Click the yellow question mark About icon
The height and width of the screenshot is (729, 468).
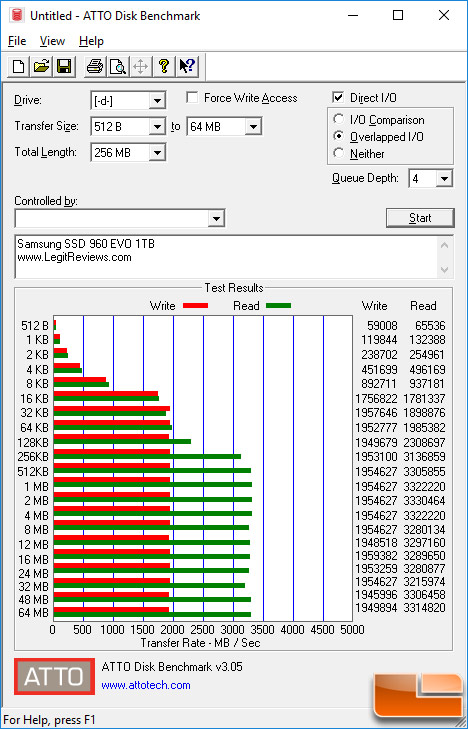164,66
